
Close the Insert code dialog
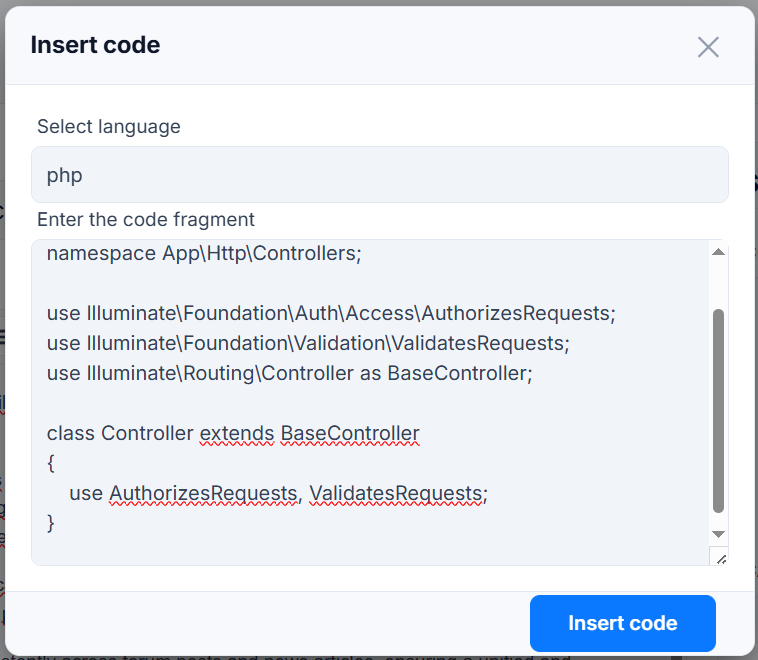[708, 47]
